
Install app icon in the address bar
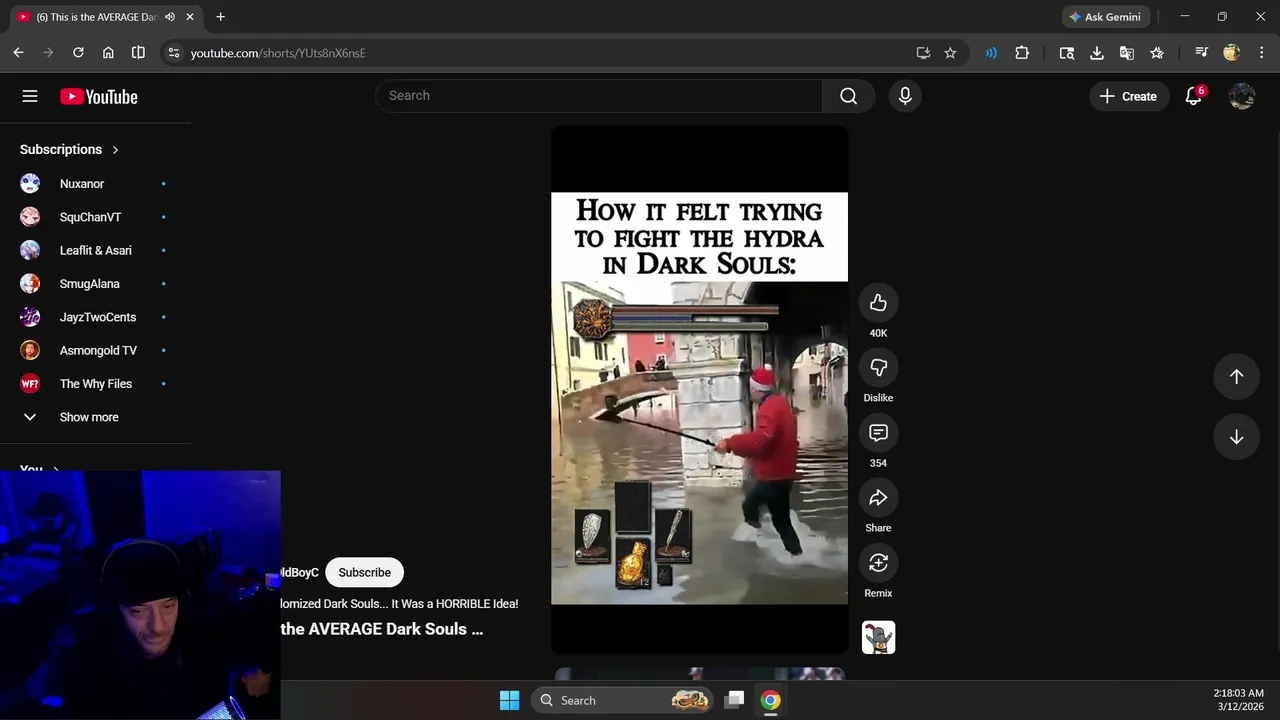pos(923,53)
